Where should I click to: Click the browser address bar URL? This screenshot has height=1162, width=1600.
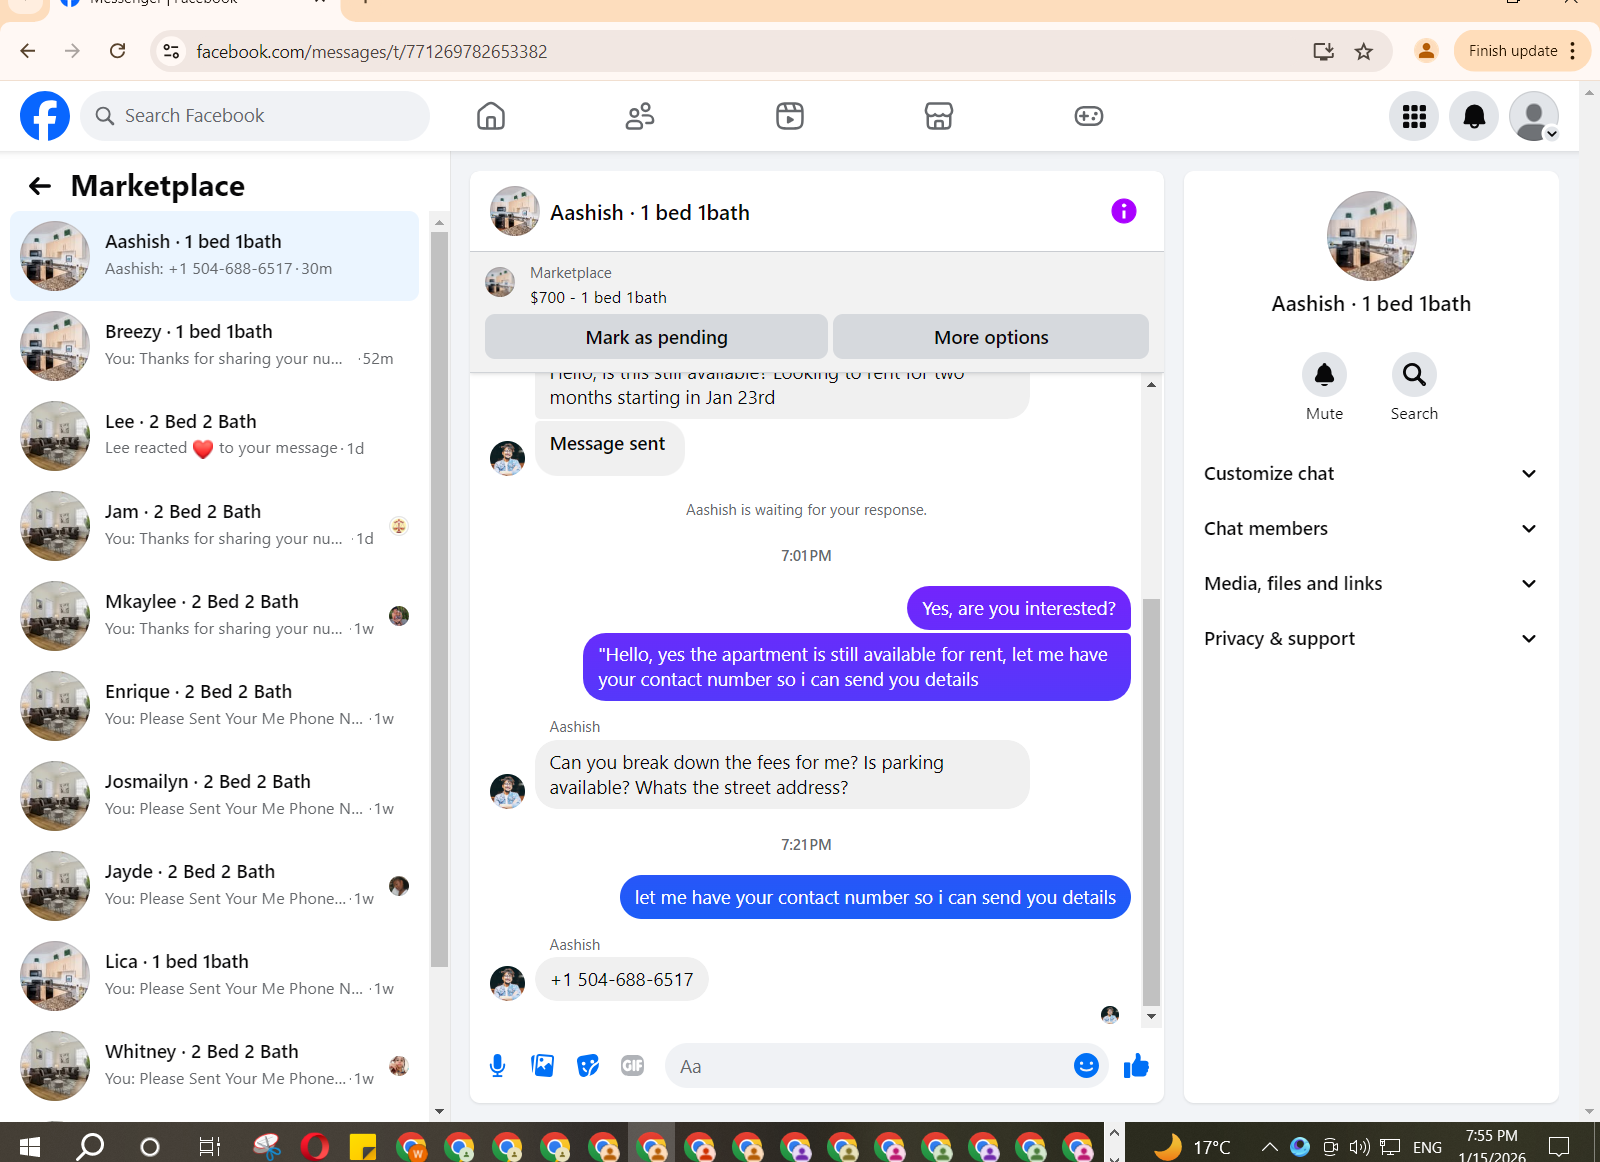[x=372, y=51]
